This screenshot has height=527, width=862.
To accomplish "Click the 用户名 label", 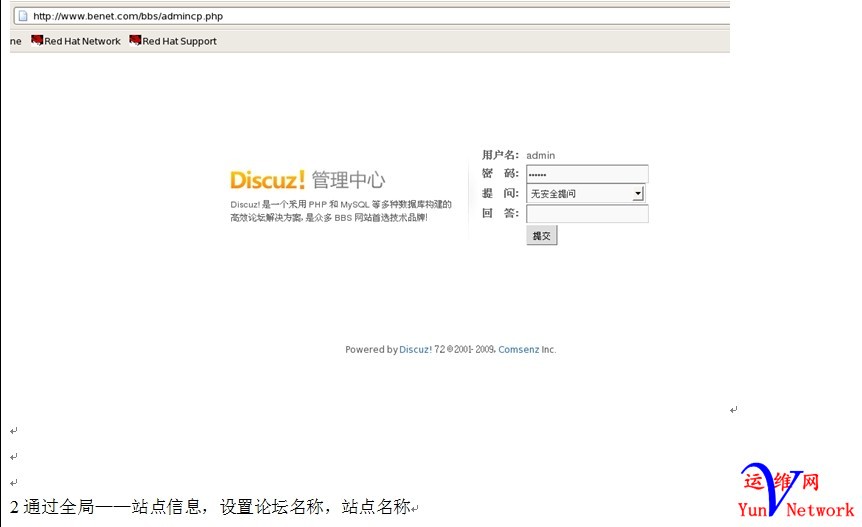I will point(500,155).
